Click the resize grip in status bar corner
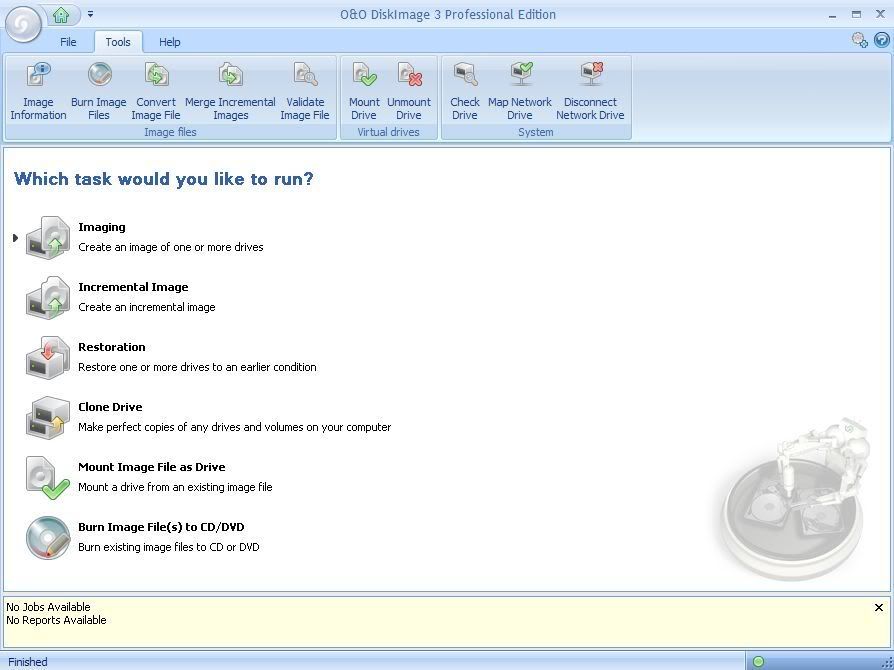 (x=887, y=663)
